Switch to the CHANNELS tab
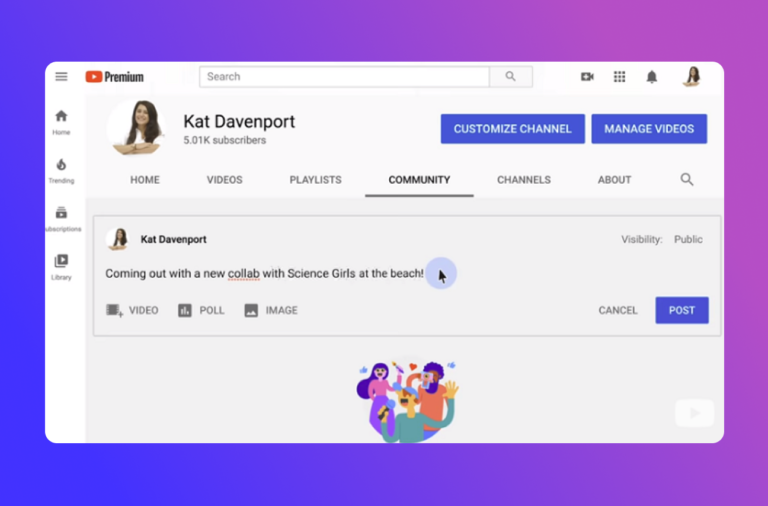The height and width of the screenshot is (506, 768). pyautogui.click(x=524, y=180)
